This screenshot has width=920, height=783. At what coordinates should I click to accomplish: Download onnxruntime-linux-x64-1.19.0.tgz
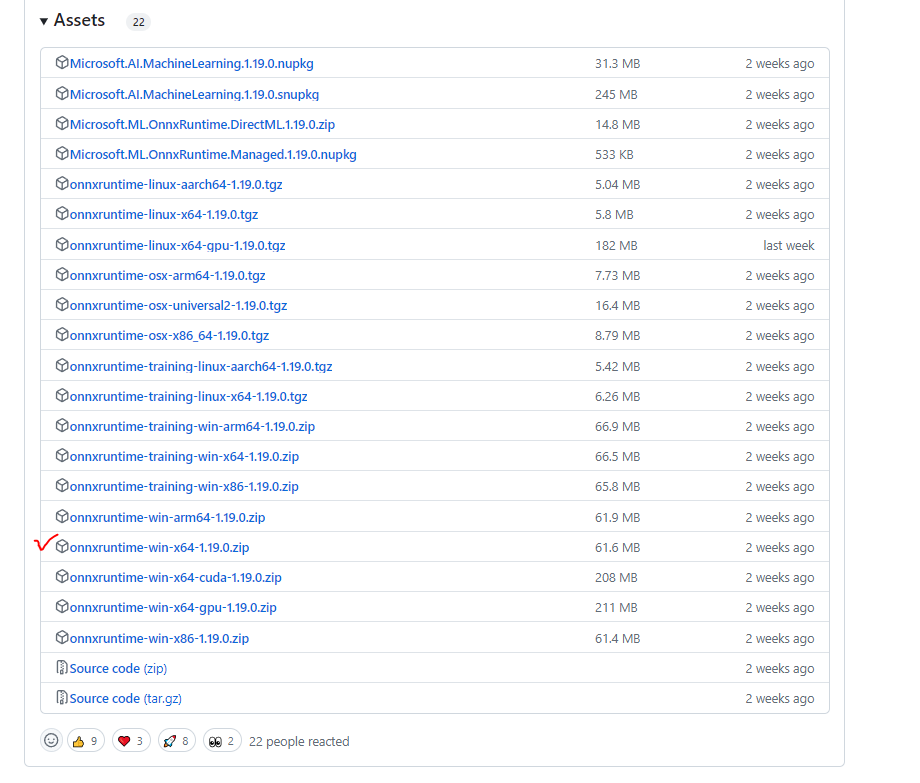[164, 215]
